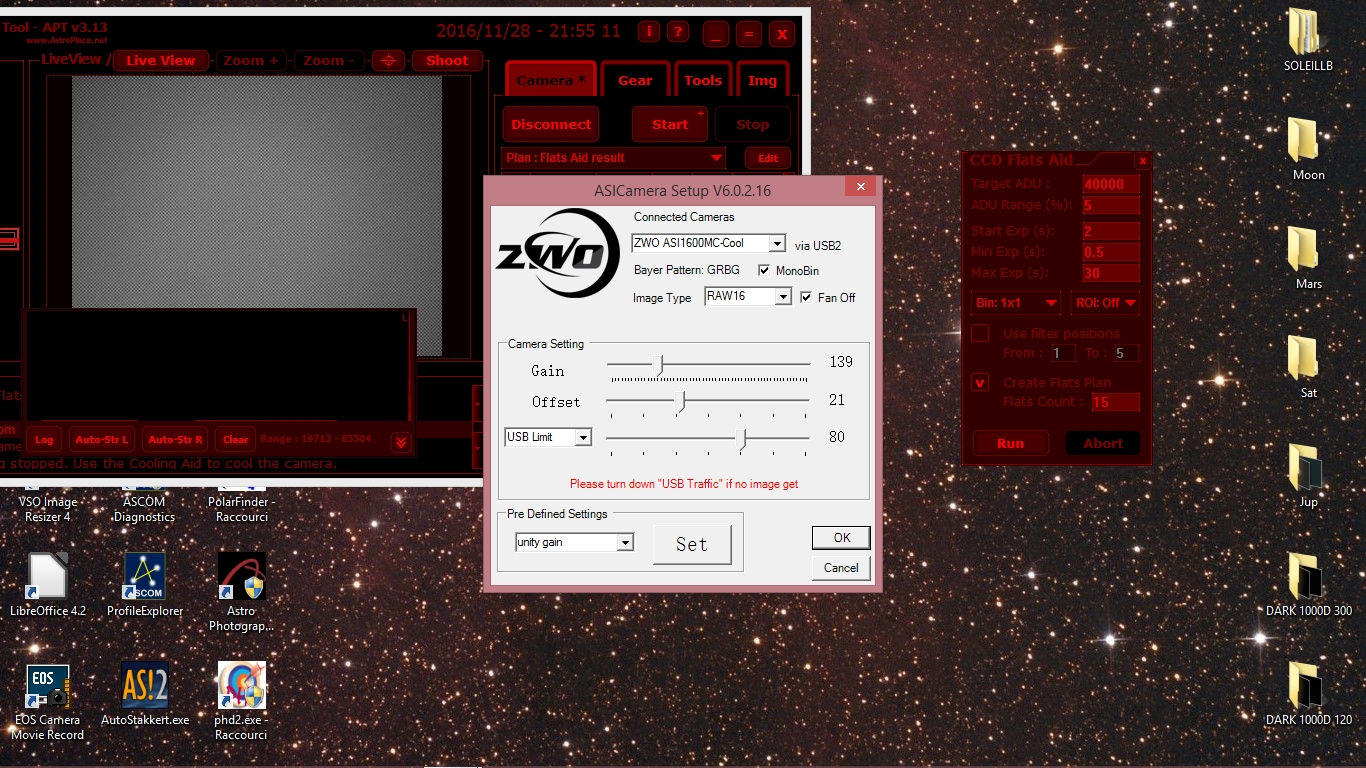Select the VSO Image Resizer 4 shortcut label
This screenshot has width=1366, height=768.
48,509
